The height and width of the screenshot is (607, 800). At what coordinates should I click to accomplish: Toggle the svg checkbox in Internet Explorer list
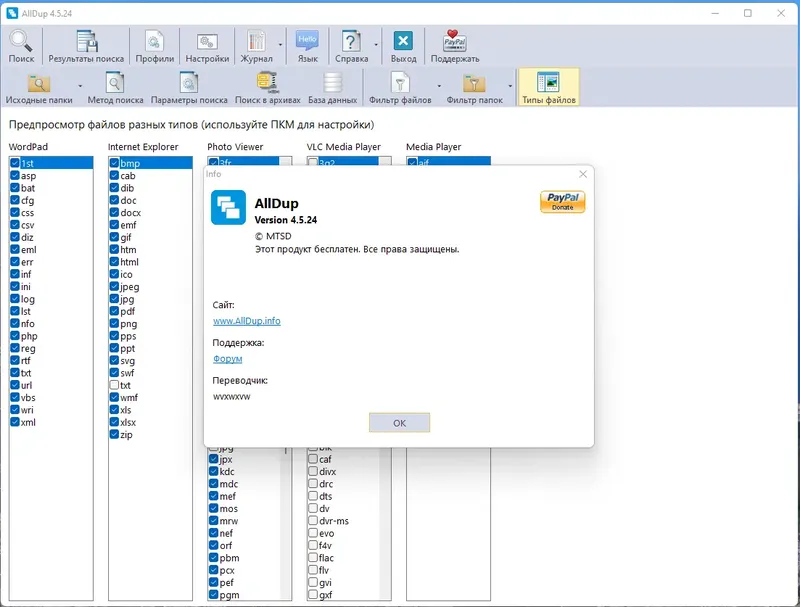pyautogui.click(x=114, y=361)
